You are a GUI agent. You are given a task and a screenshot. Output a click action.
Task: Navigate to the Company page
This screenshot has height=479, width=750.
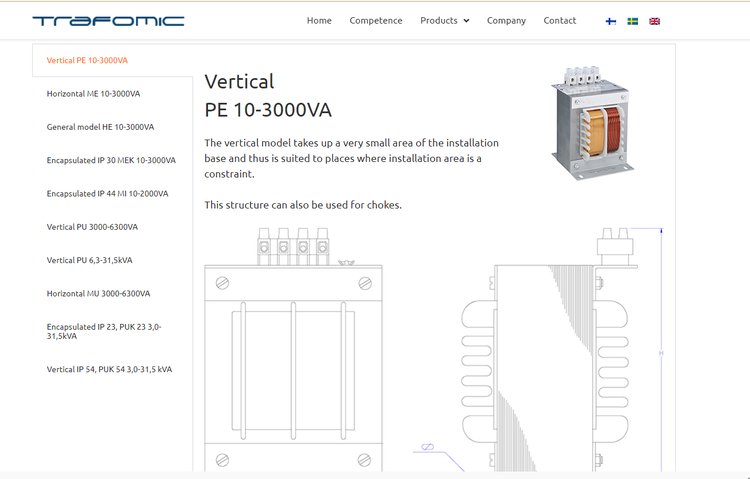(x=506, y=21)
